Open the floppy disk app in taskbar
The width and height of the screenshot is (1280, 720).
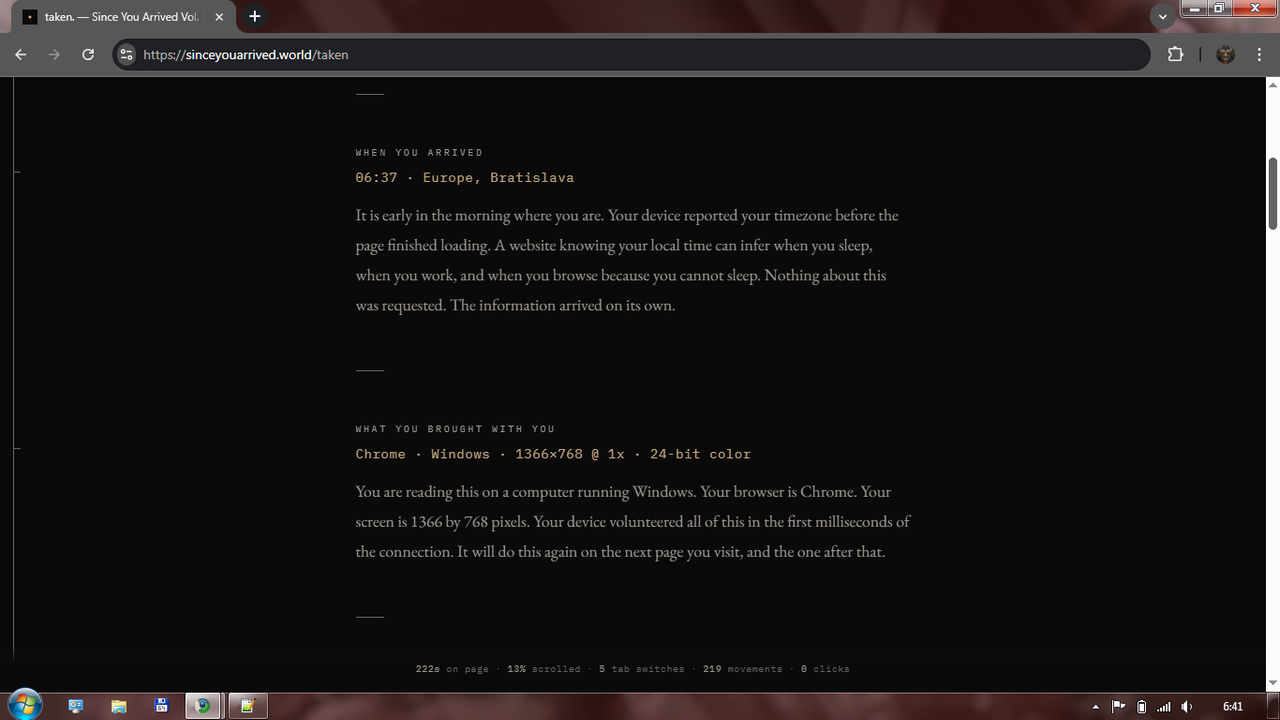pyautogui.click(x=162, y=706)
